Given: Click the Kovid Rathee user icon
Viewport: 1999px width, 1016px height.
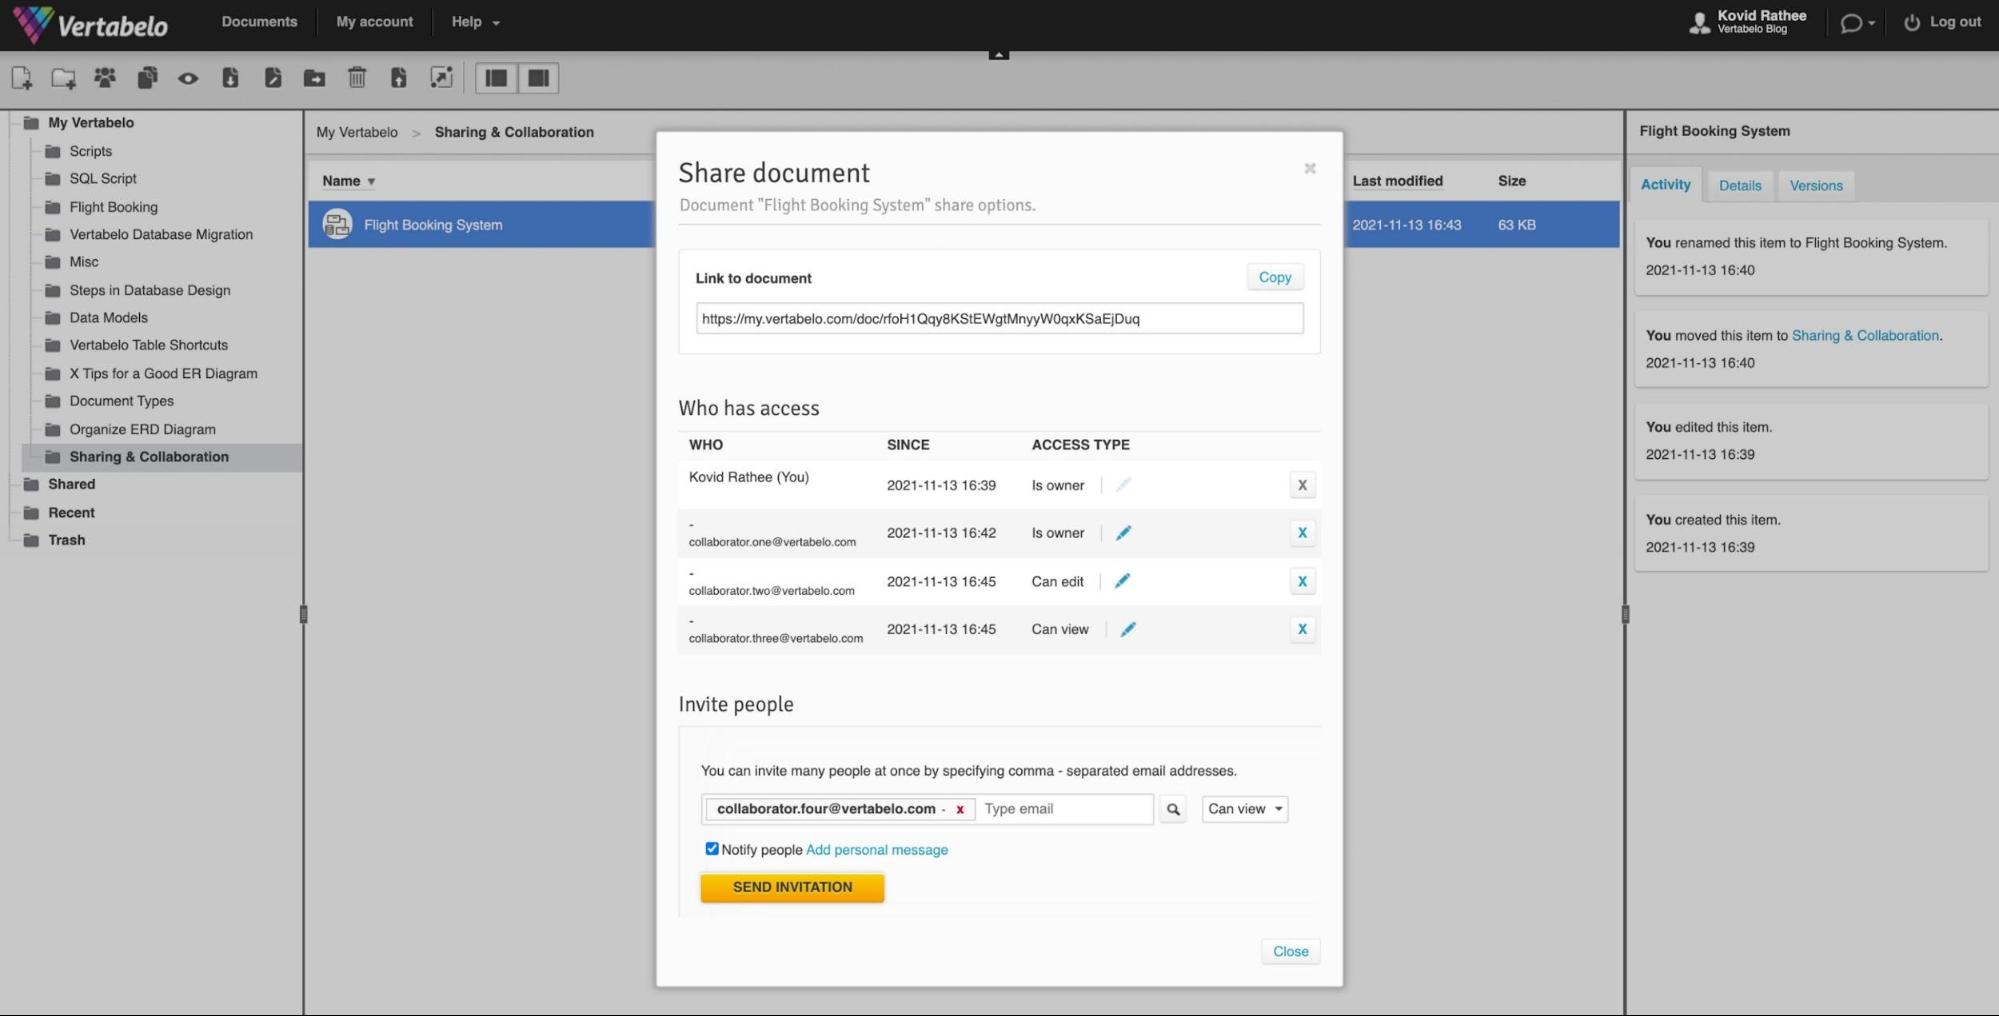Looking at the screenshot, I should point(1699,23).
